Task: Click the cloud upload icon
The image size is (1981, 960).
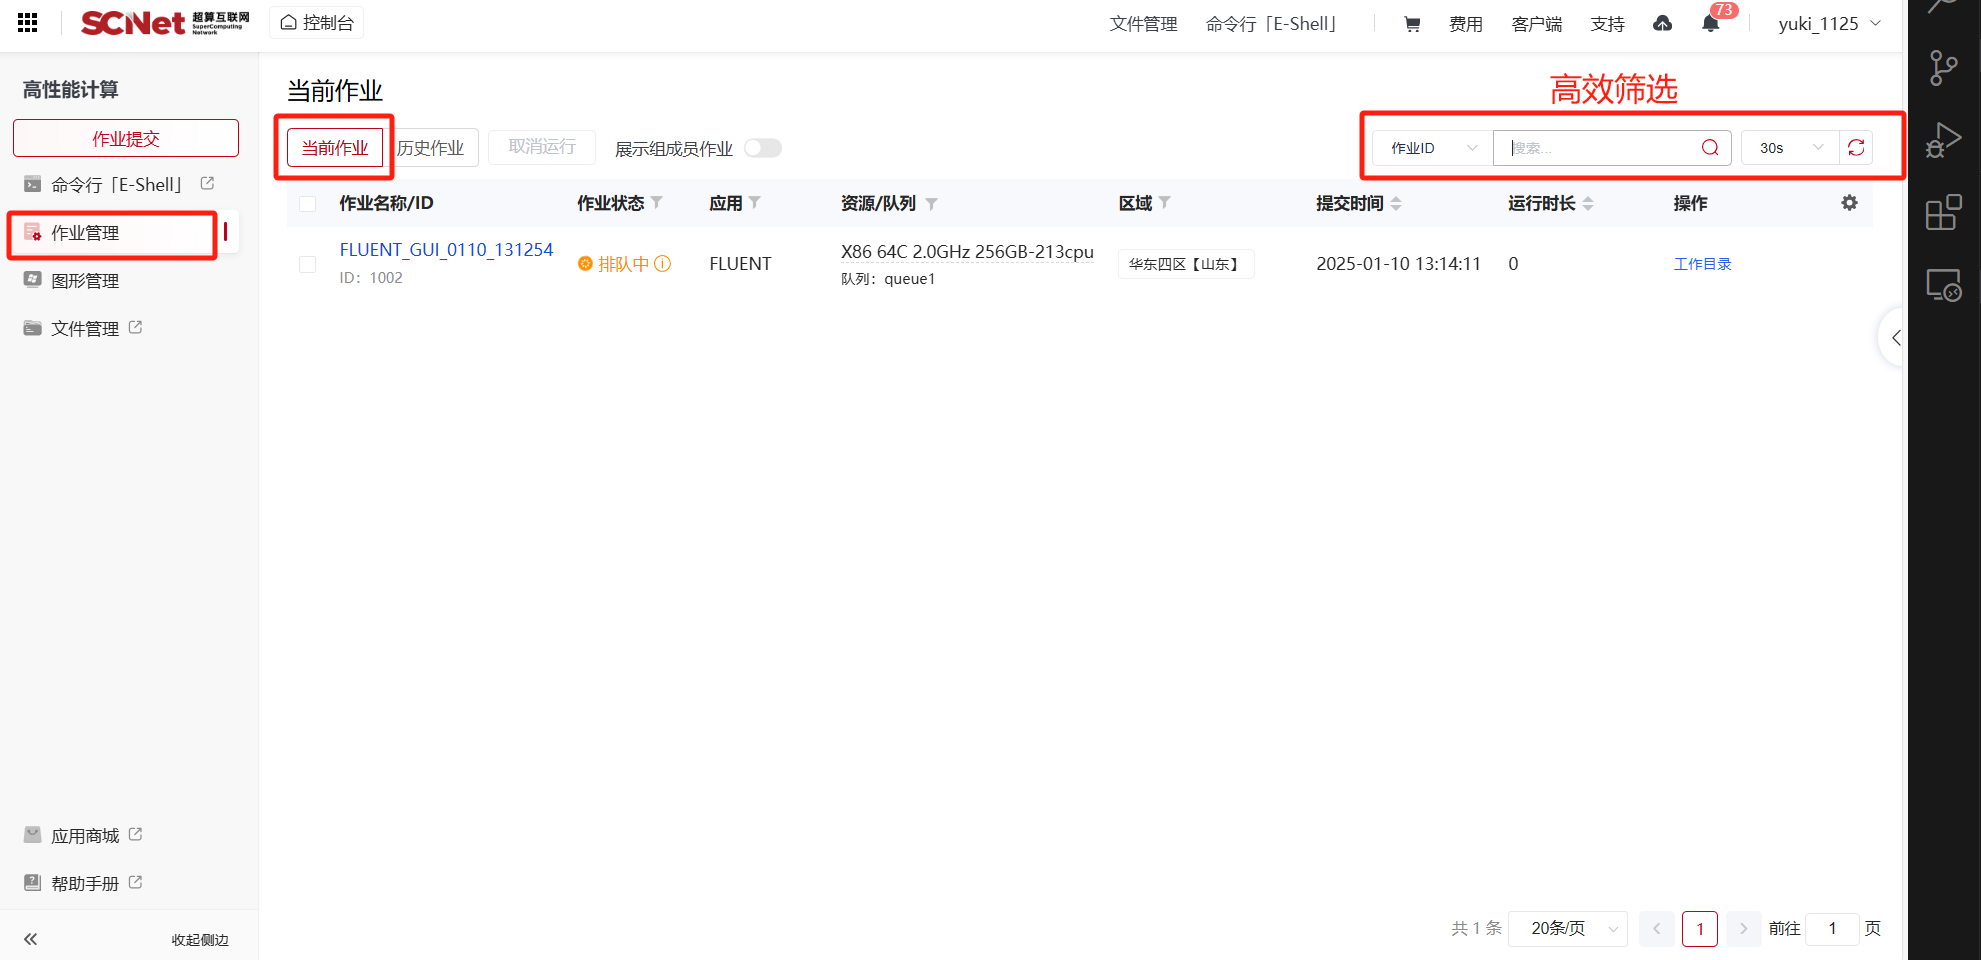Action: (x=1662, y=24)
